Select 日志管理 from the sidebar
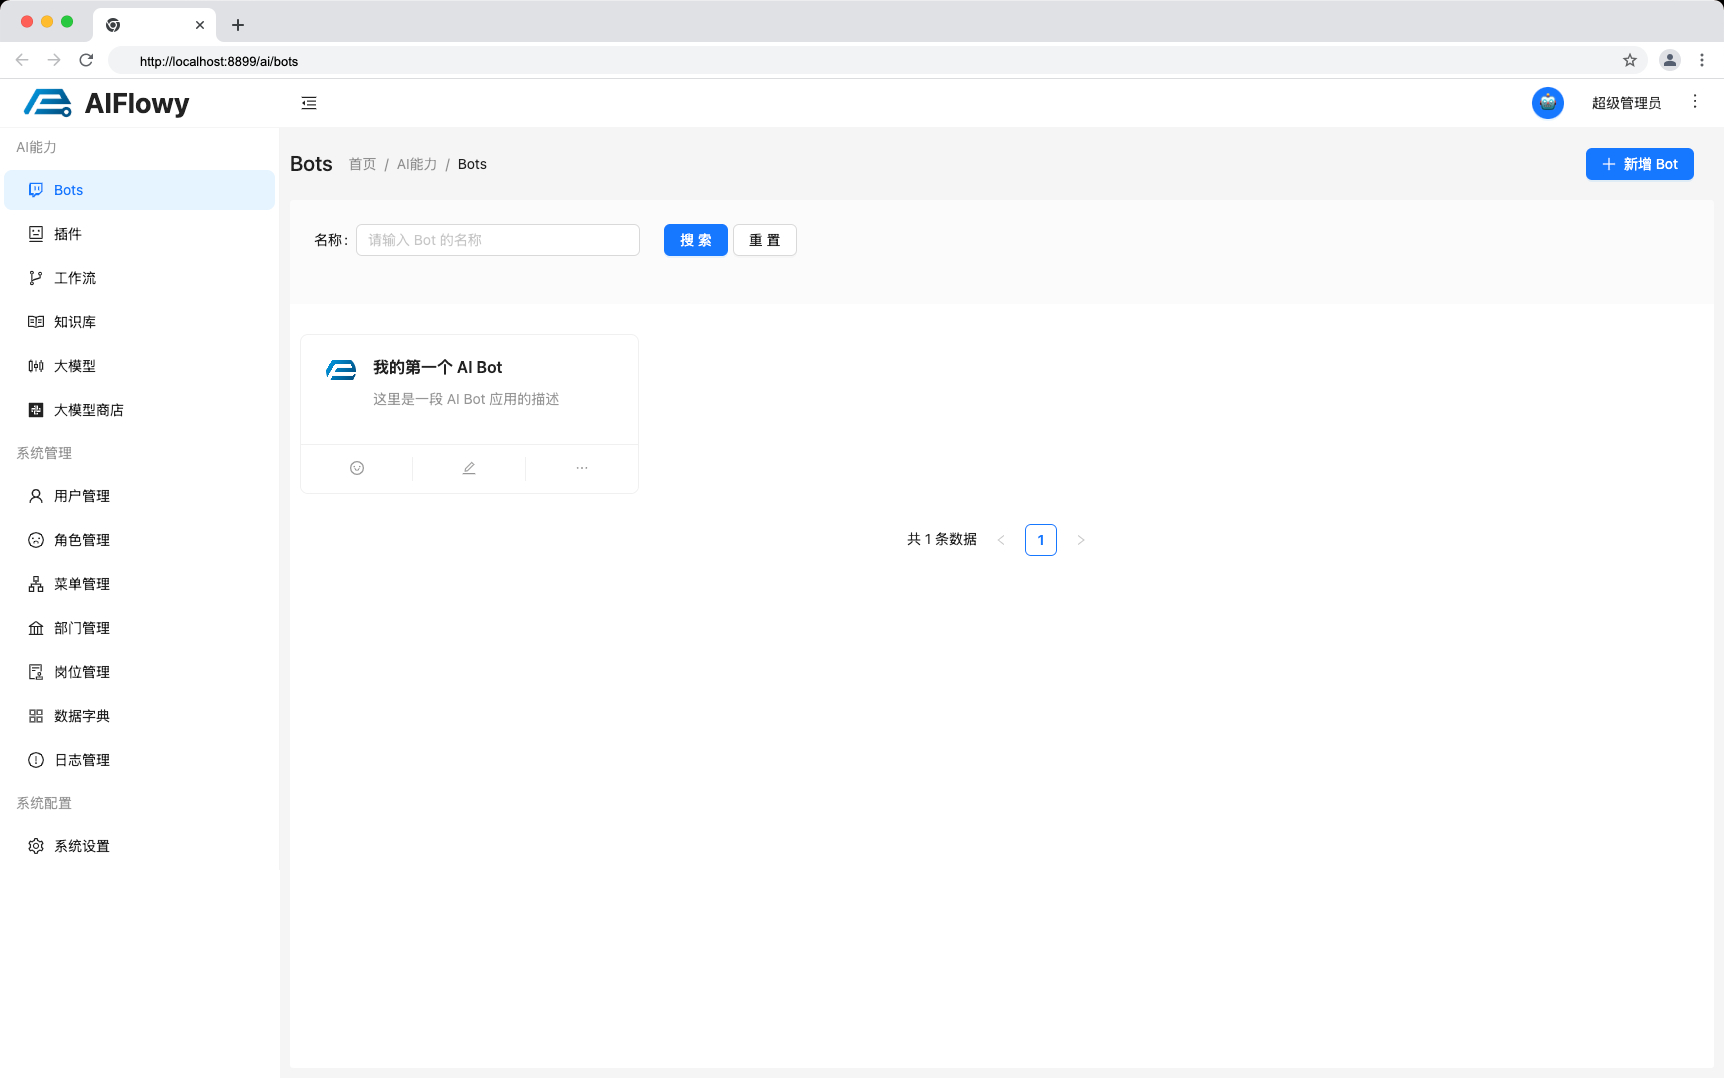 tap(82, 759)
